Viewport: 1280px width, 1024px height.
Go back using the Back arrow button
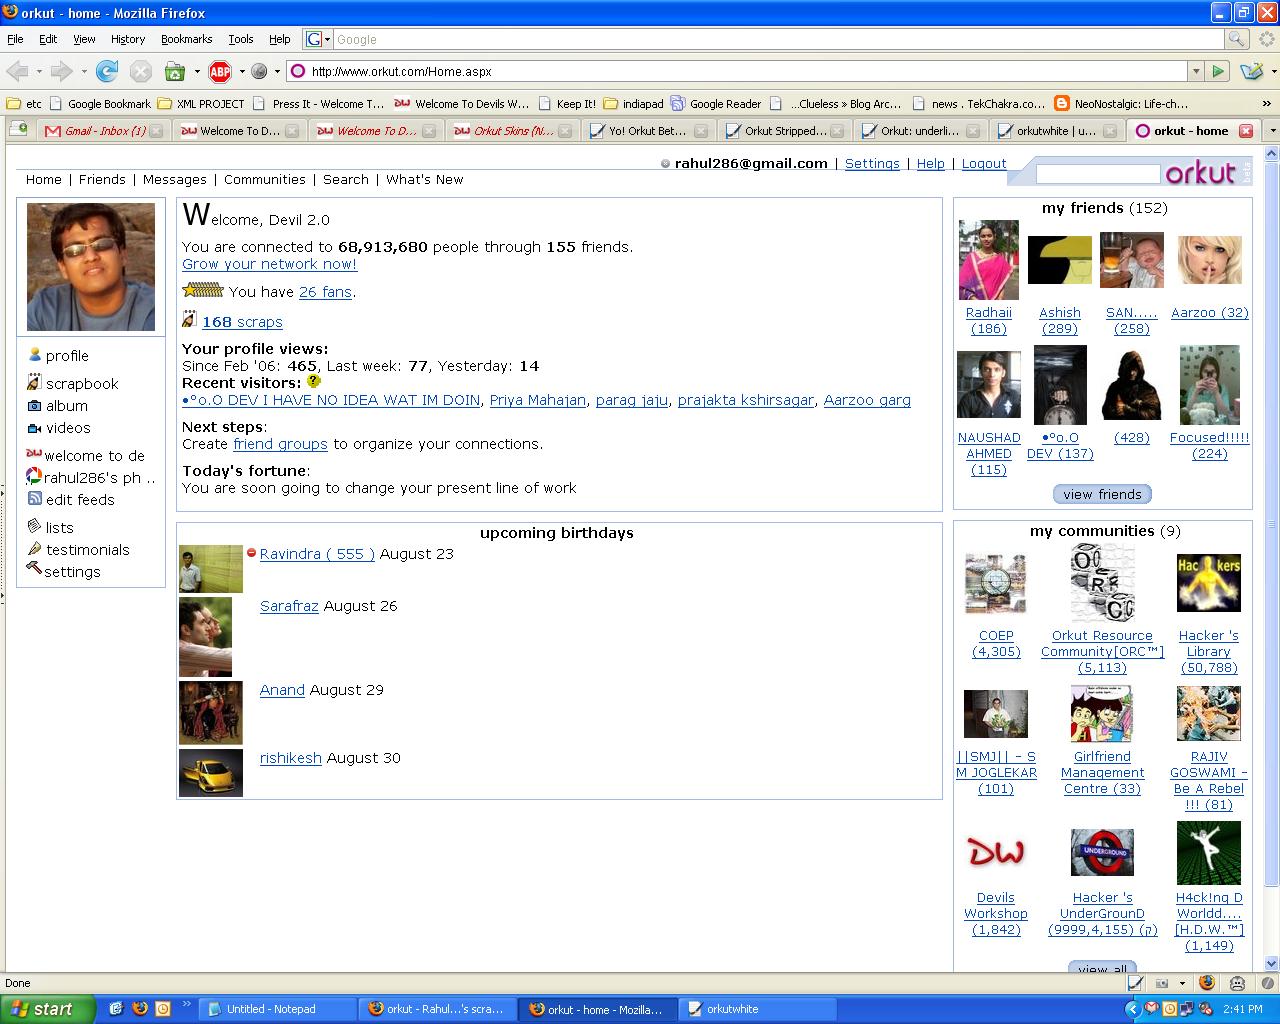tap(17, 71)
